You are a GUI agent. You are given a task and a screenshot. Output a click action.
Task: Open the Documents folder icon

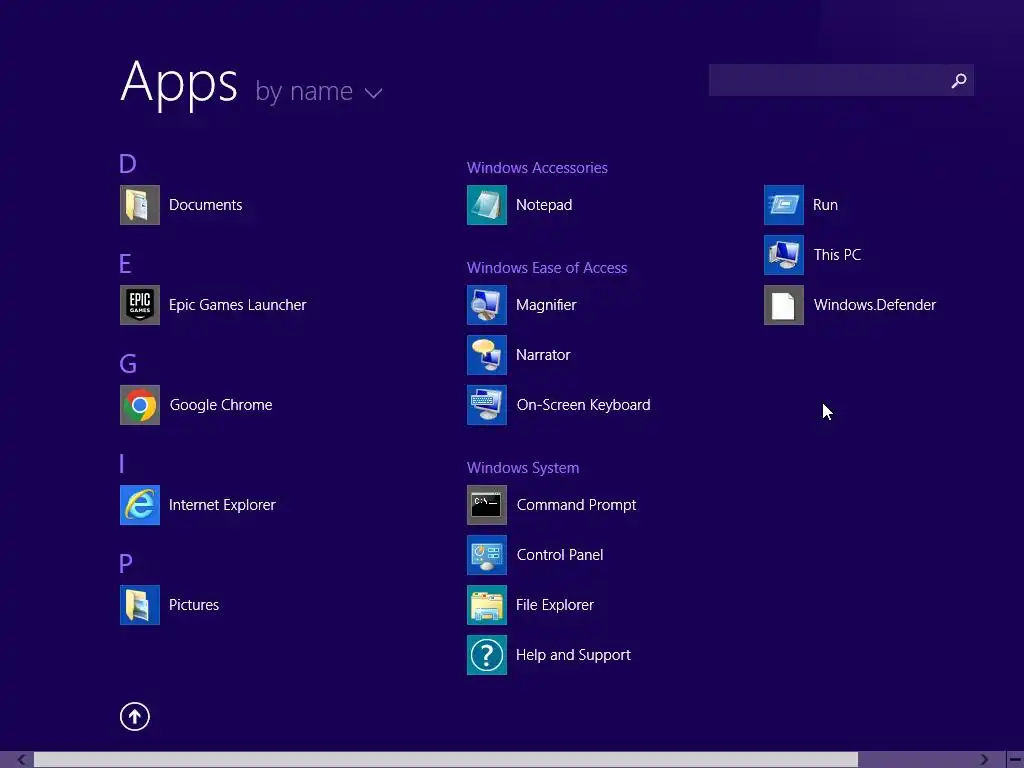[x=140, y=205]
